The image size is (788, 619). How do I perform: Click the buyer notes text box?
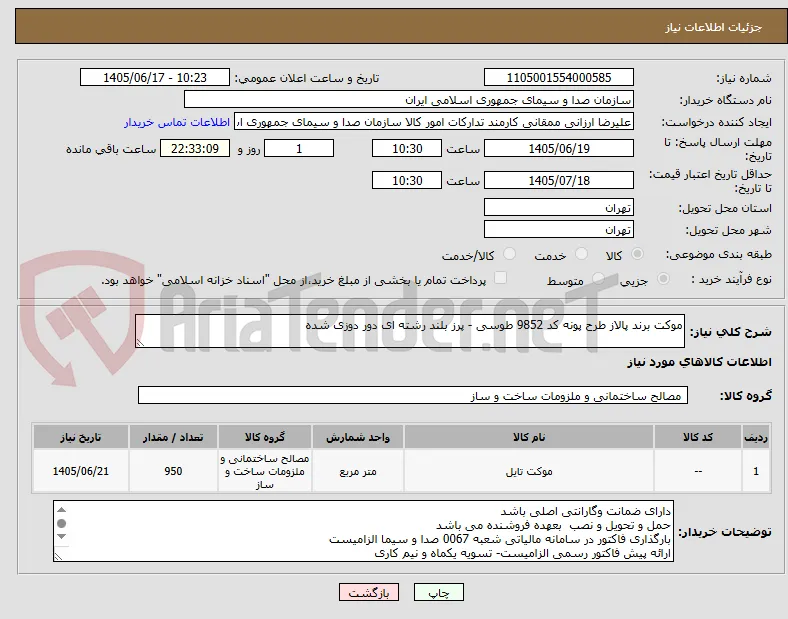coord(363,531)
